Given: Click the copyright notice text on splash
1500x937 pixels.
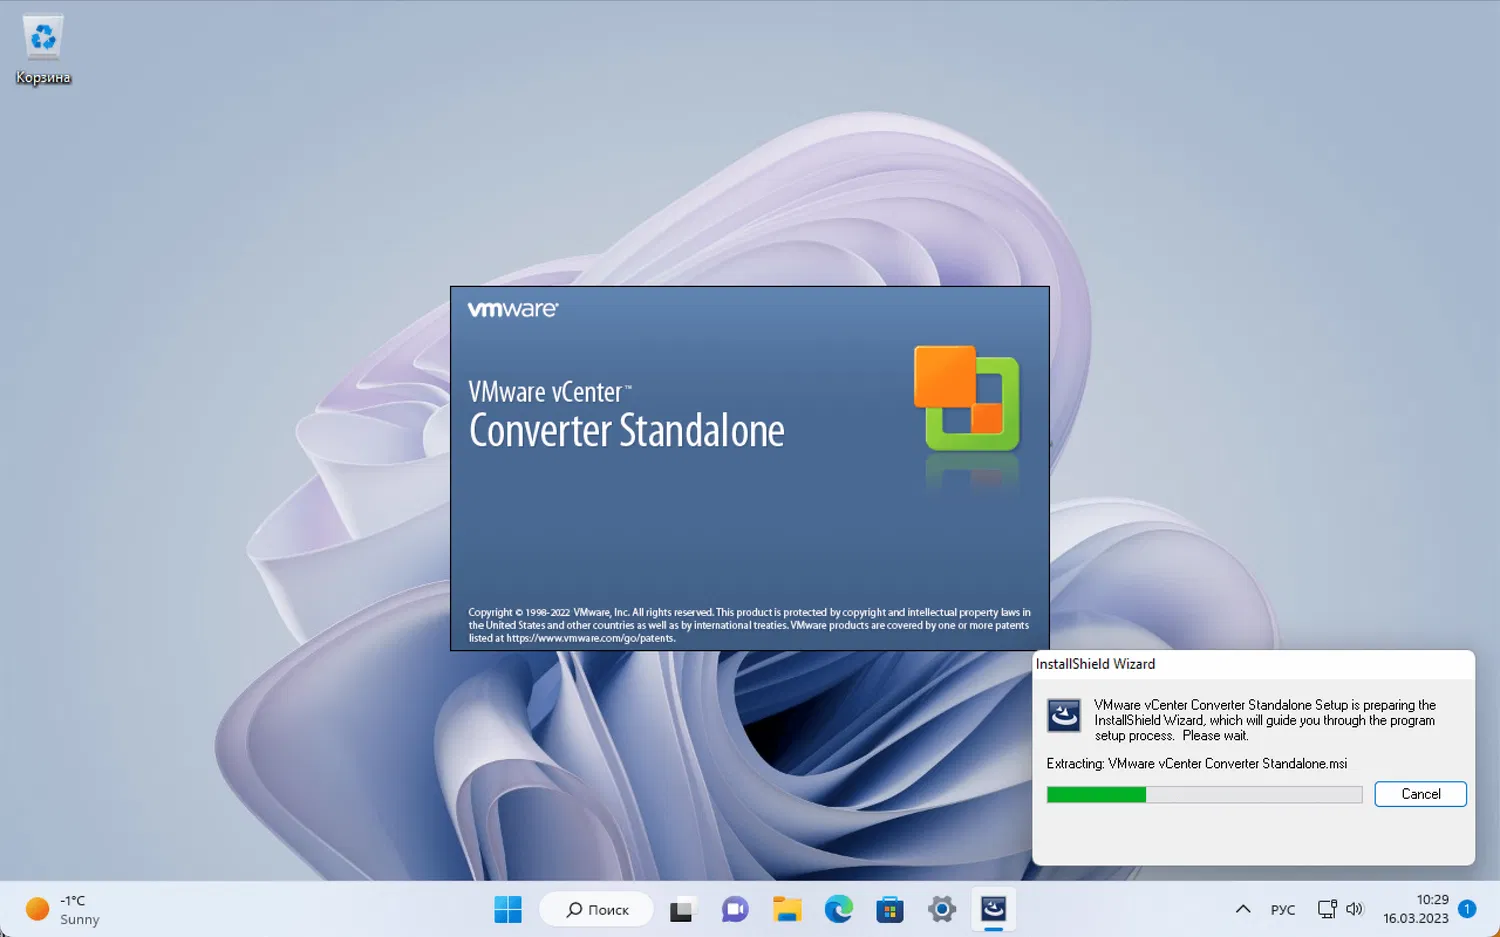Looking at the screenshot, I should [x=749, y=625].
